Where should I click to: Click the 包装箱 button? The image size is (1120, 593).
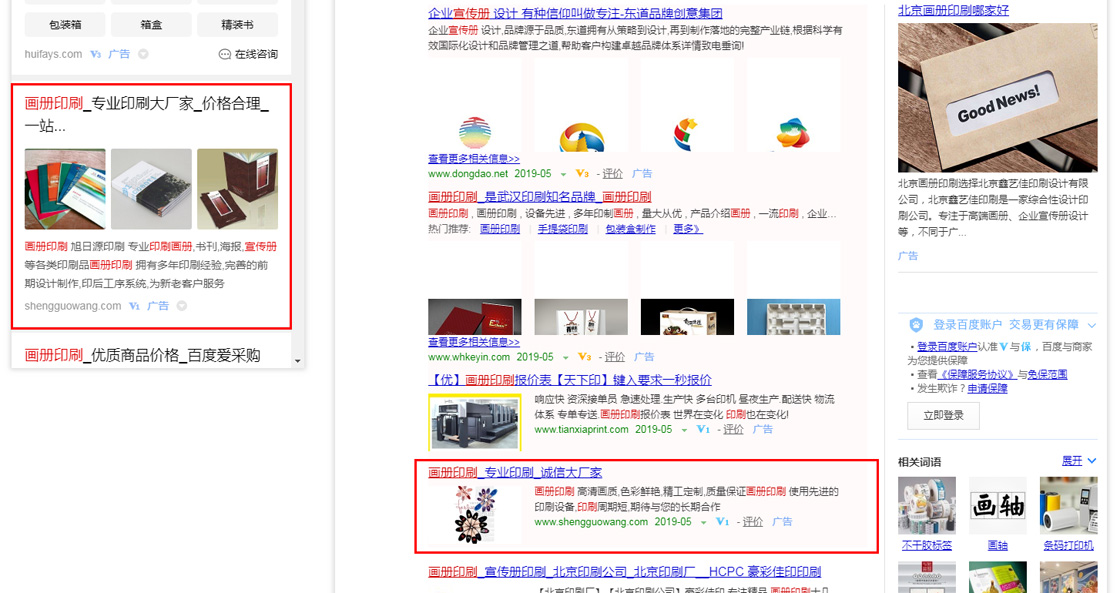[65, 24]
